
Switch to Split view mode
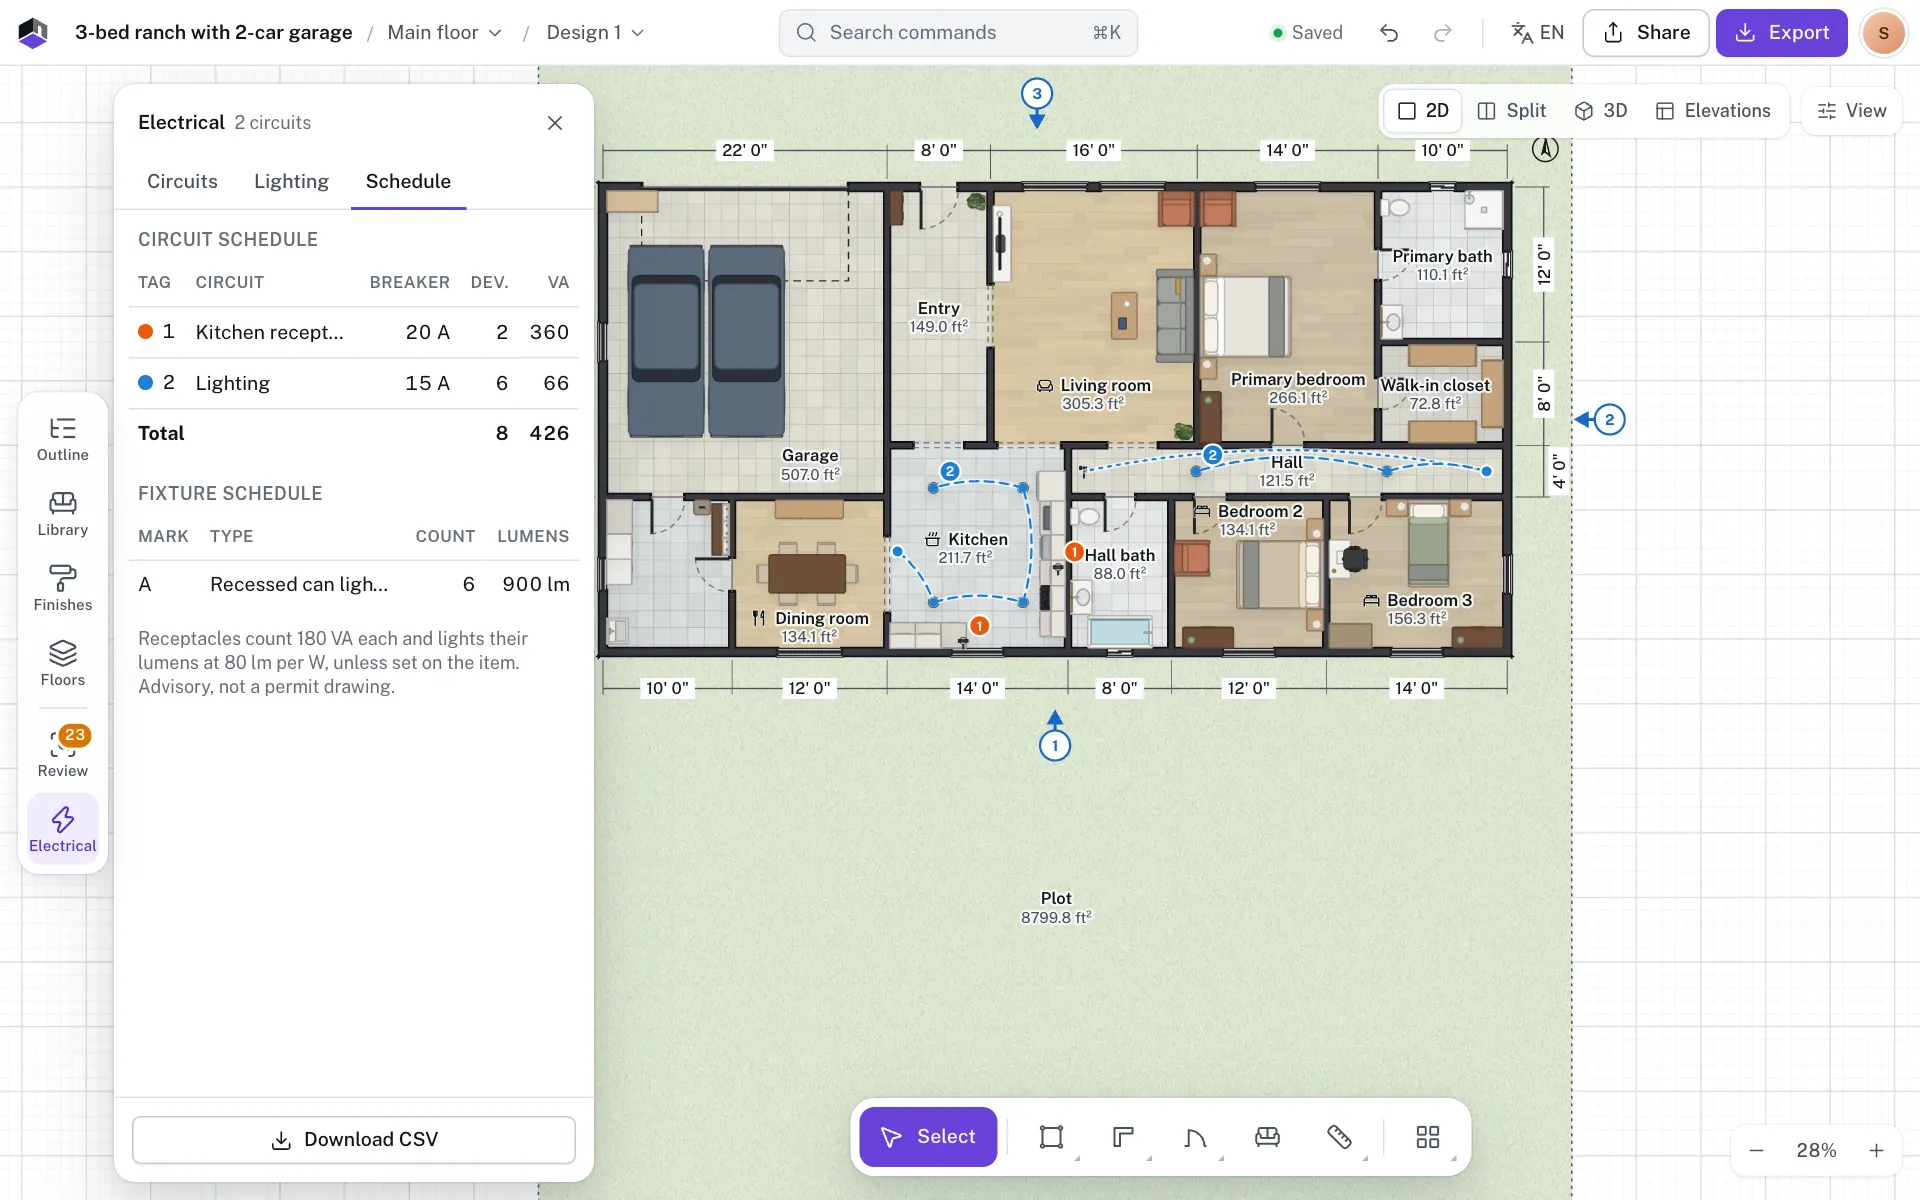tap(1512, 111)
